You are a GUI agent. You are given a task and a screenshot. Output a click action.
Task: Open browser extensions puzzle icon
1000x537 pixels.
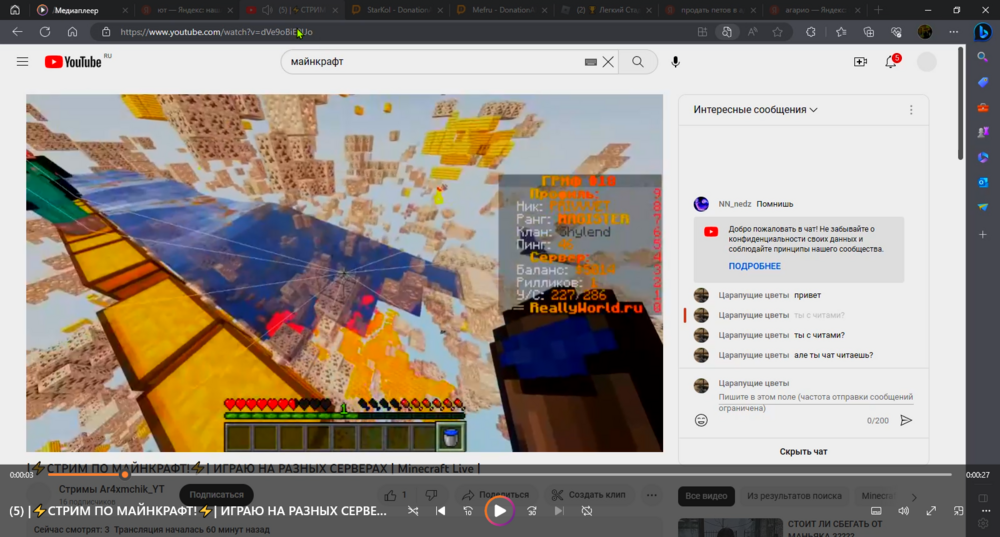click(x=811, y=32)
